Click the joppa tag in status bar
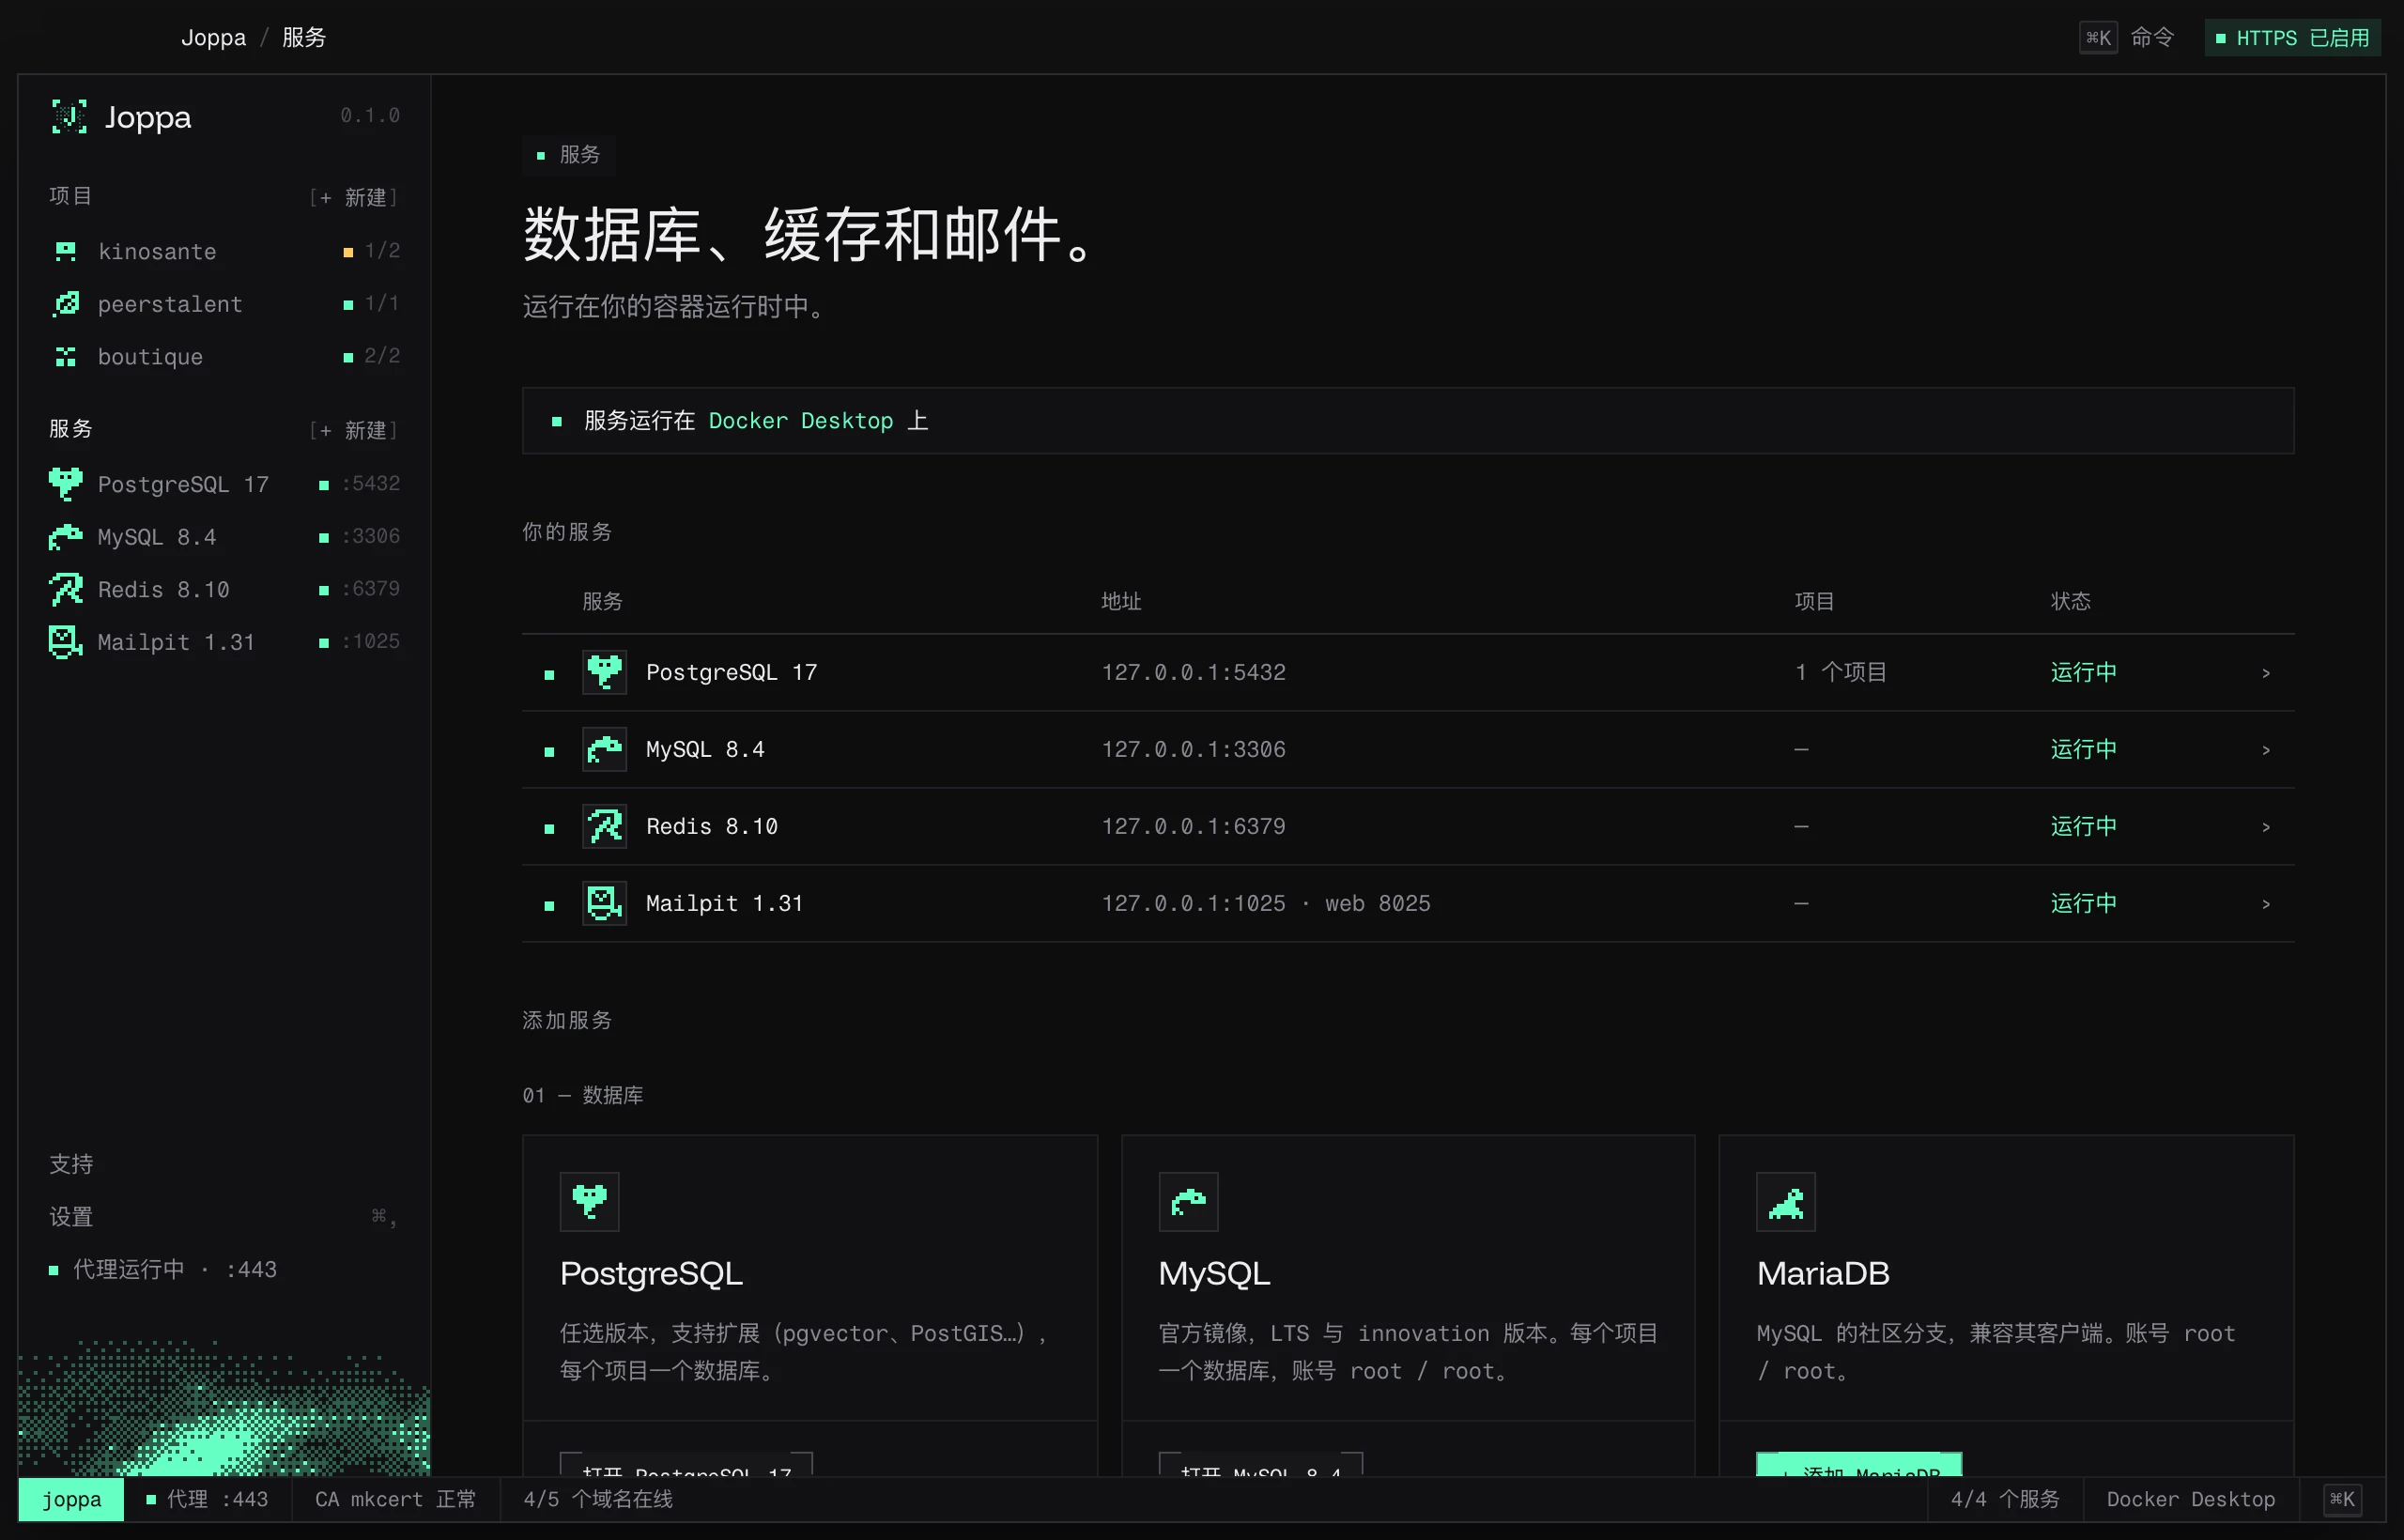Screen dimensions: 2404x1540 (71, 1499)
